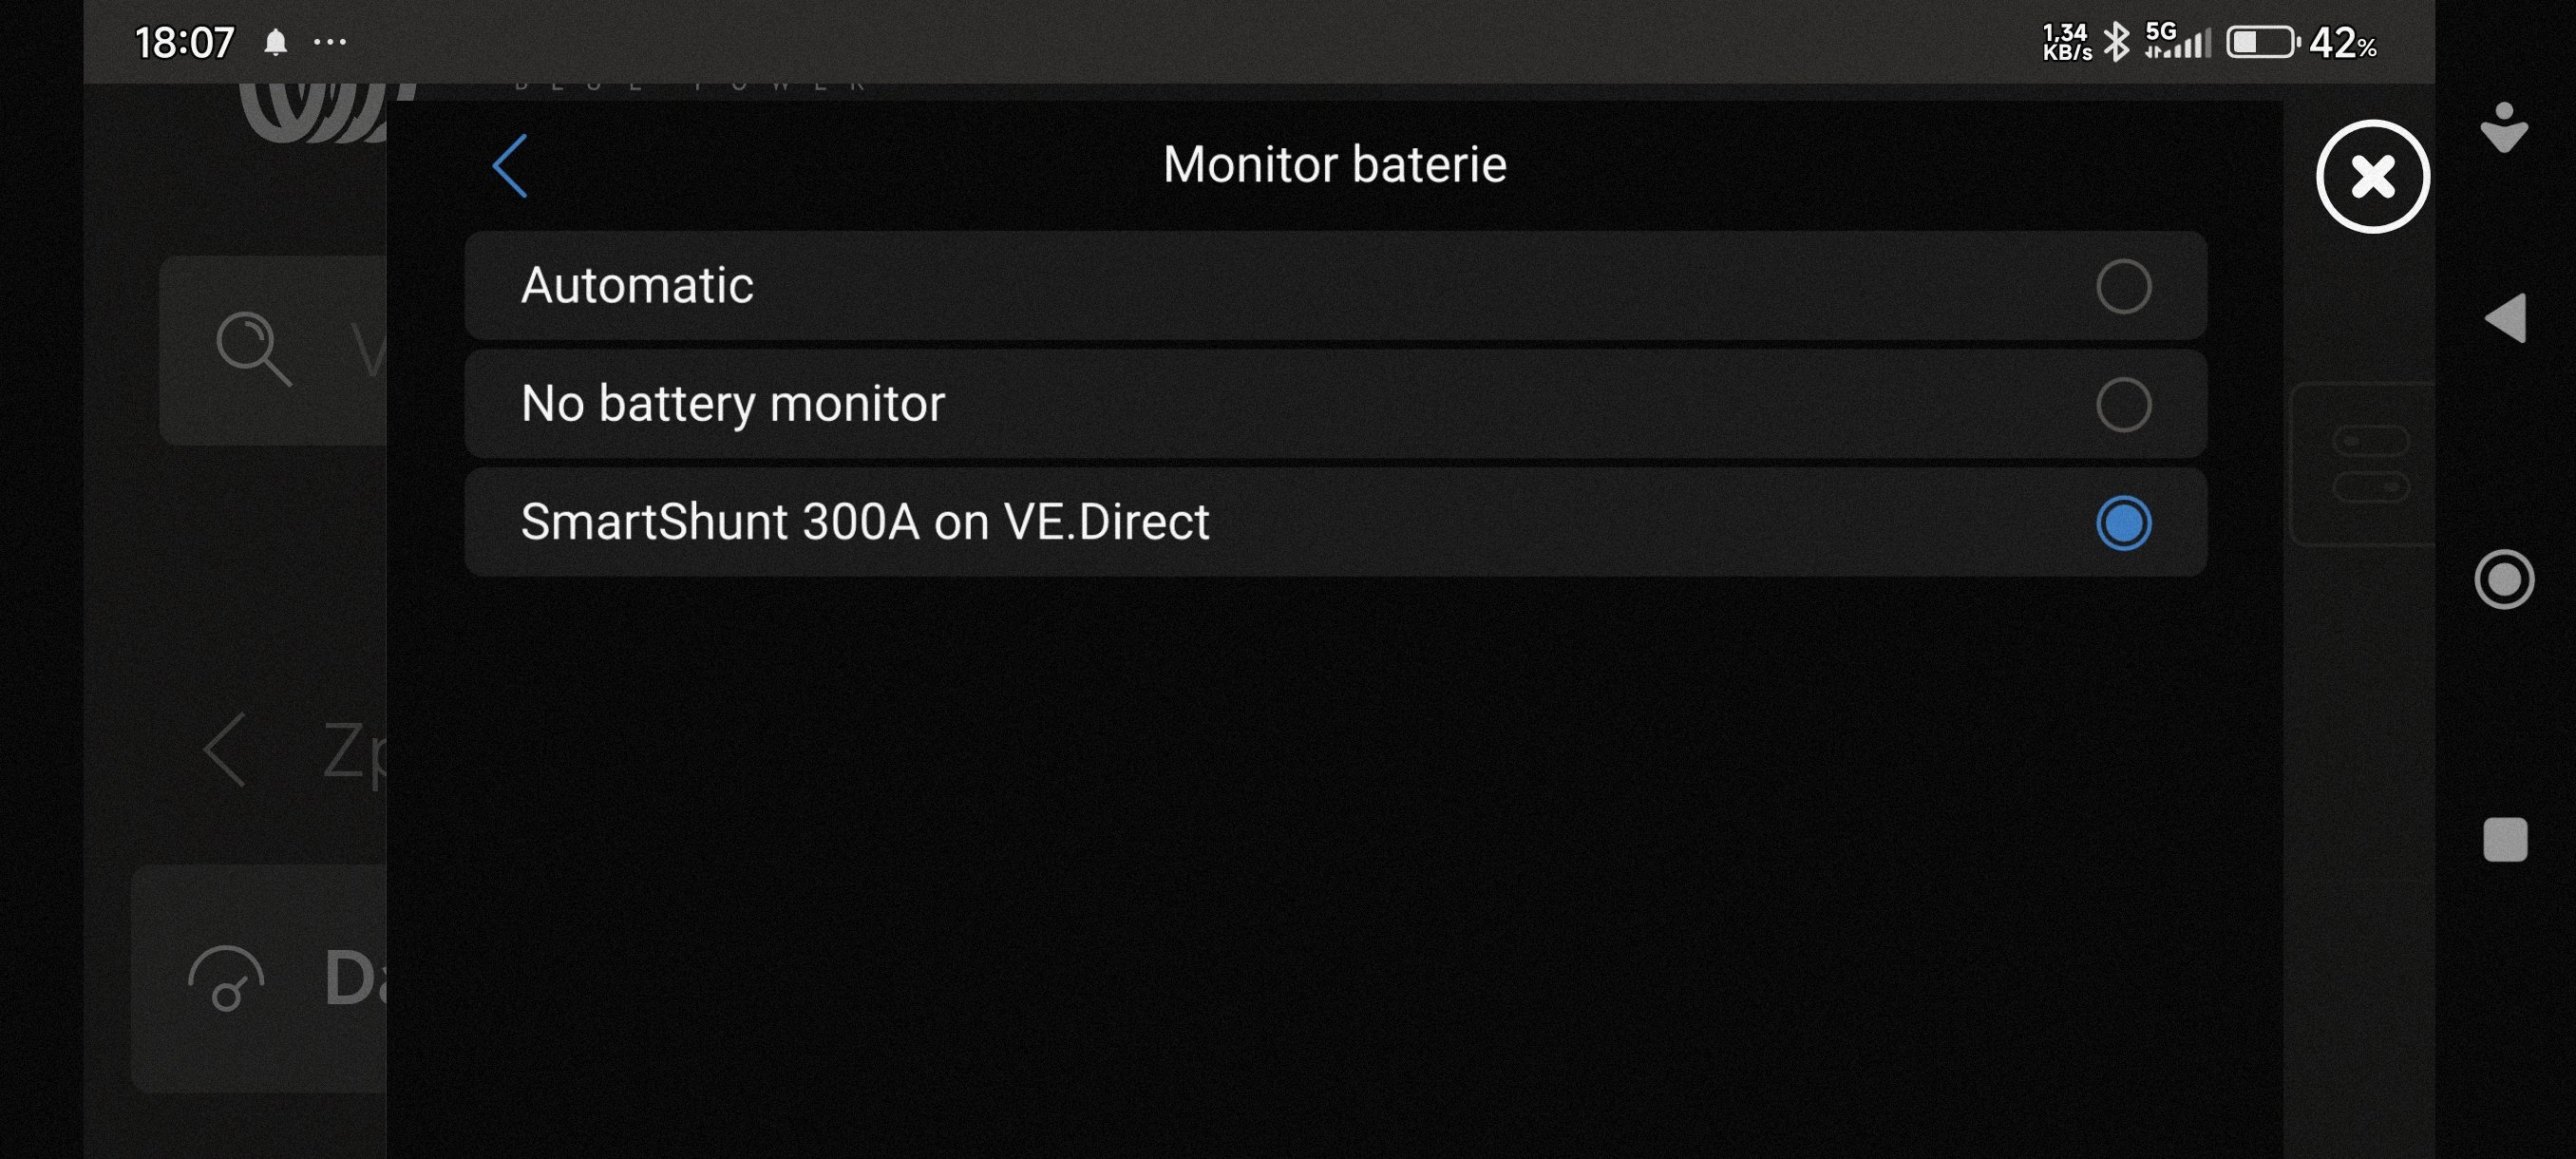
Task: Close the Monitor baterie dialog
Action: point(2371,177)
